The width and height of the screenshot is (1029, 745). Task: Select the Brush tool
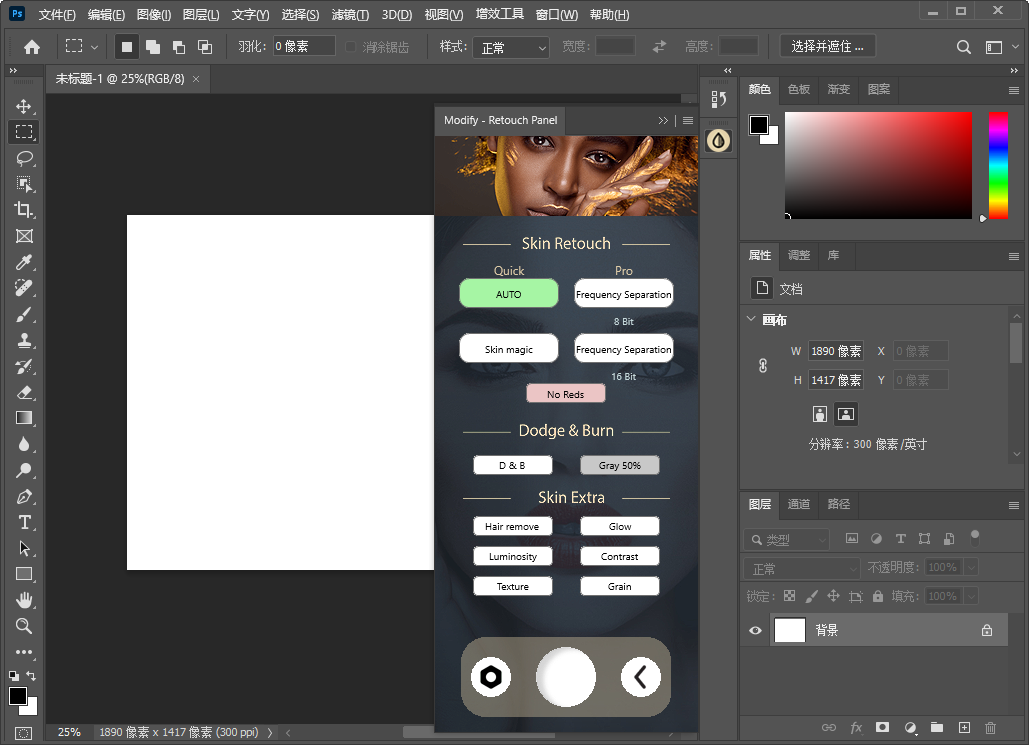[24, 314]
